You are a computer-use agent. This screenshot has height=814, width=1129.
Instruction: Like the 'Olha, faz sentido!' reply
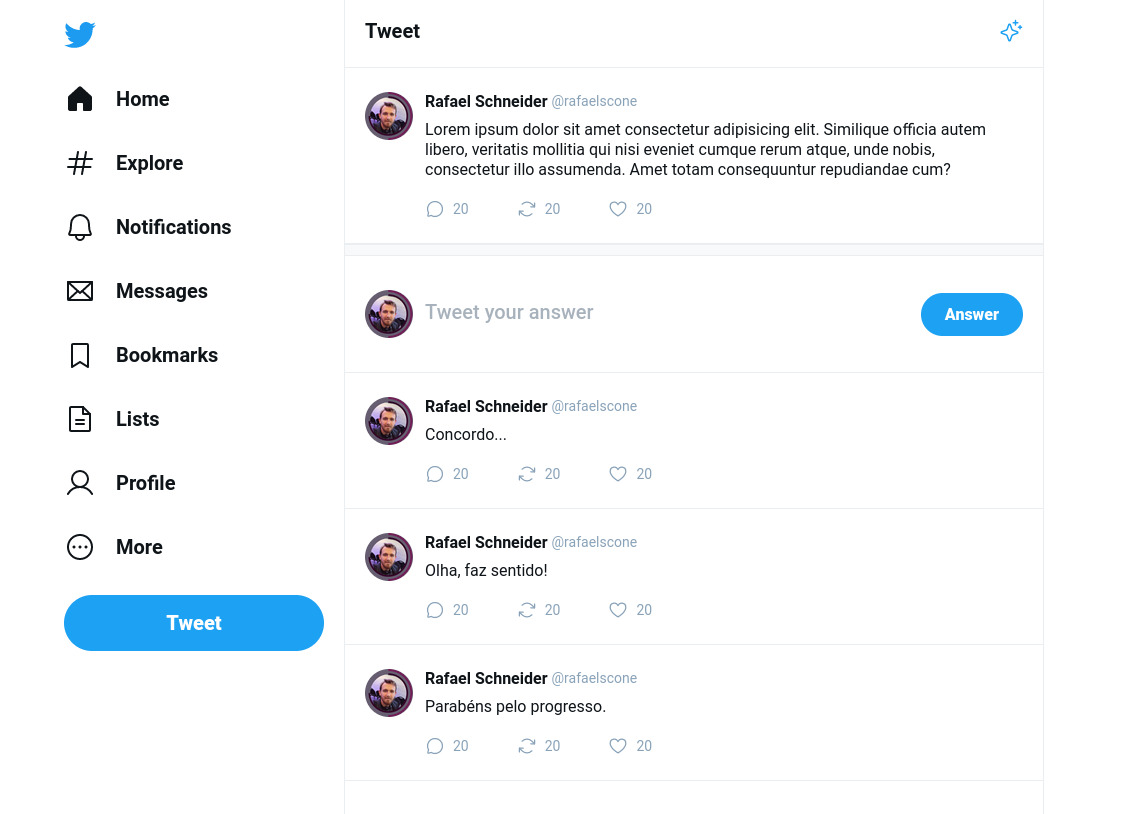point(618,610)
